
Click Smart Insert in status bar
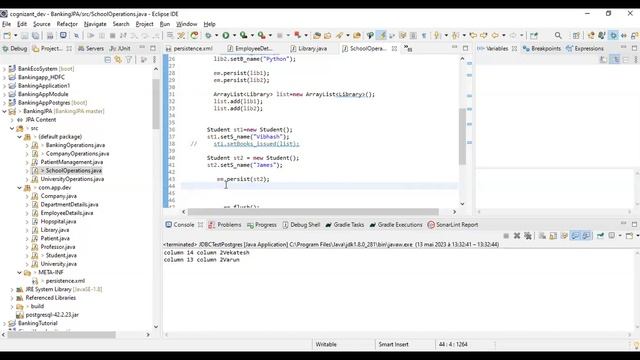pyautogui.click(x=393, y=344)
